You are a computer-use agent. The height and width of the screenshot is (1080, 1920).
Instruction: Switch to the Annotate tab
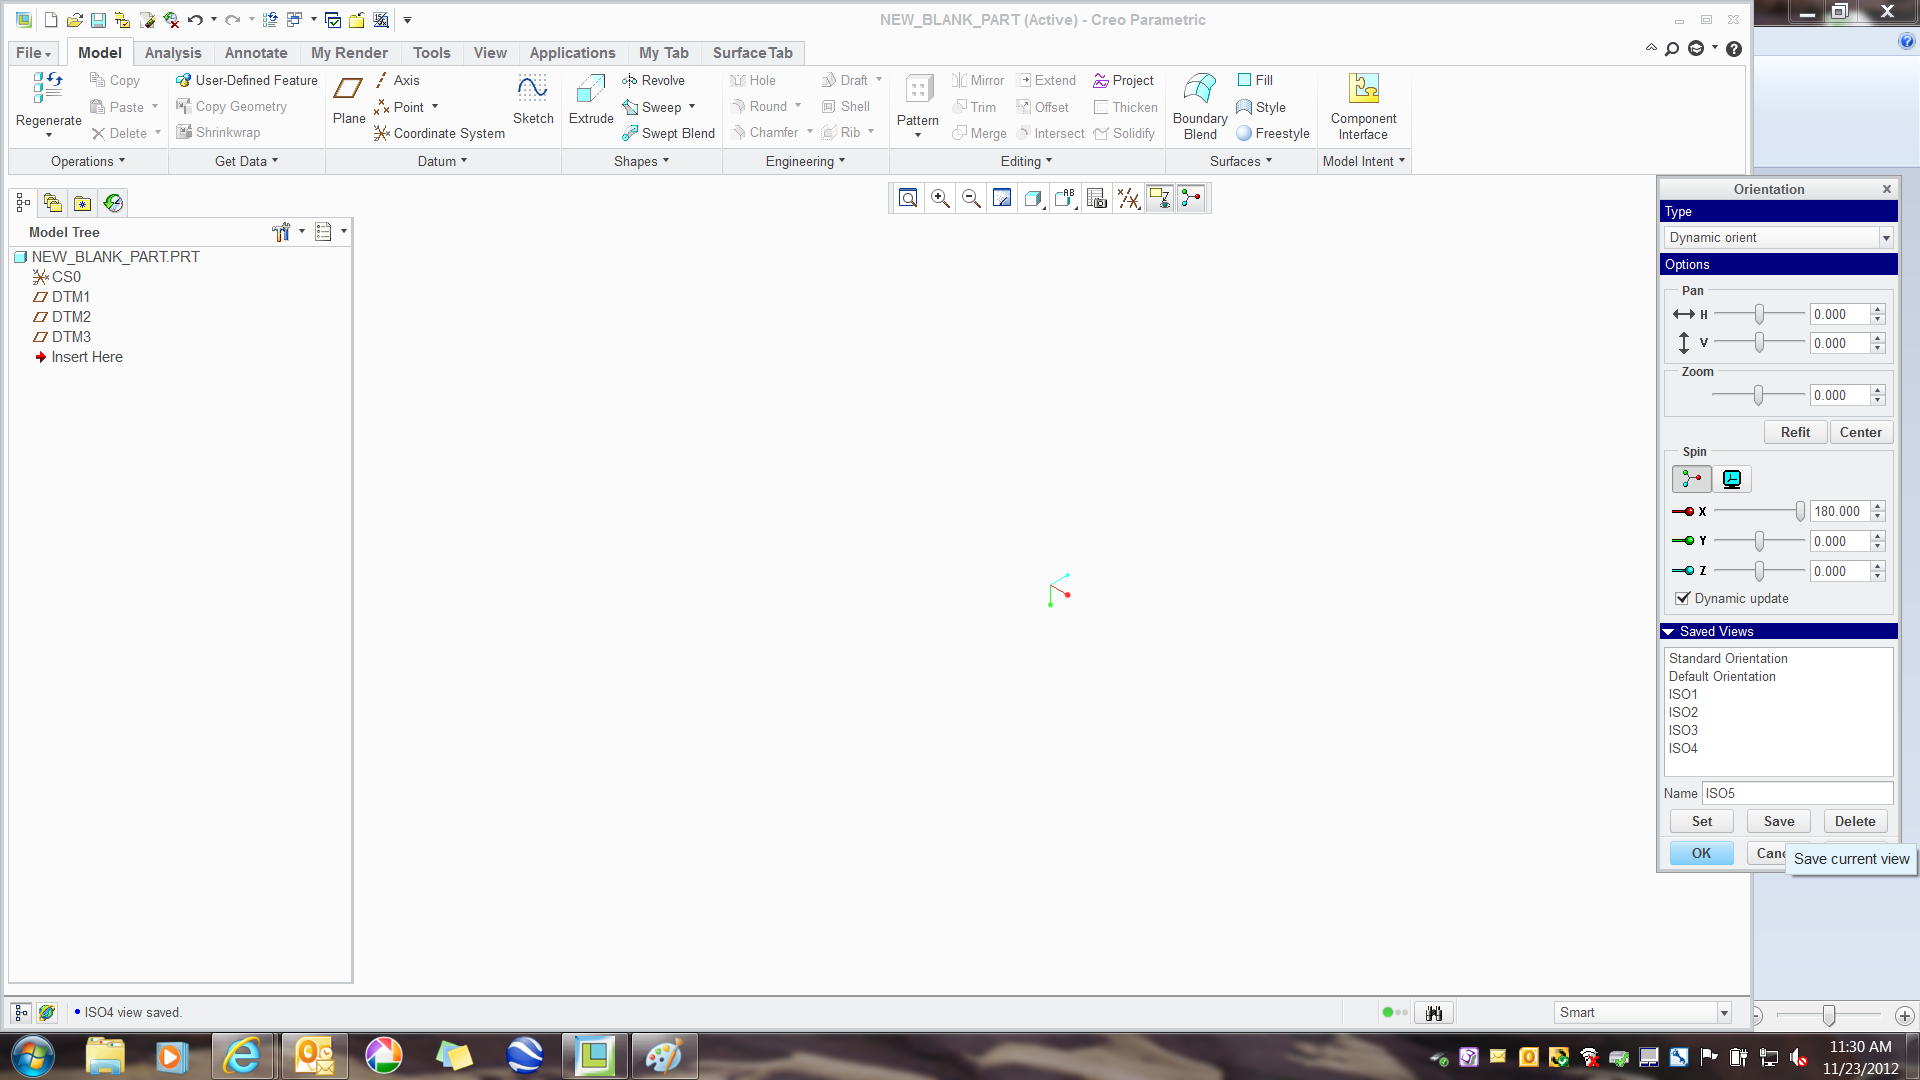tap(256, 53)
